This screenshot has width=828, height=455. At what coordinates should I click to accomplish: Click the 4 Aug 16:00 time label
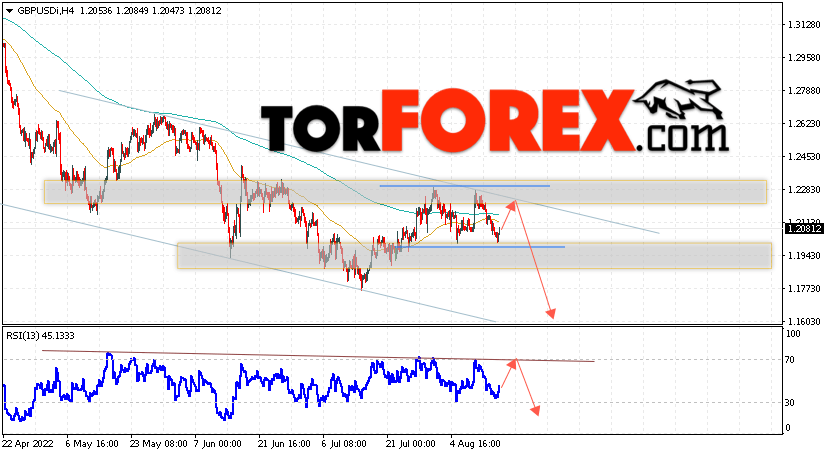[x=475, y=444]
